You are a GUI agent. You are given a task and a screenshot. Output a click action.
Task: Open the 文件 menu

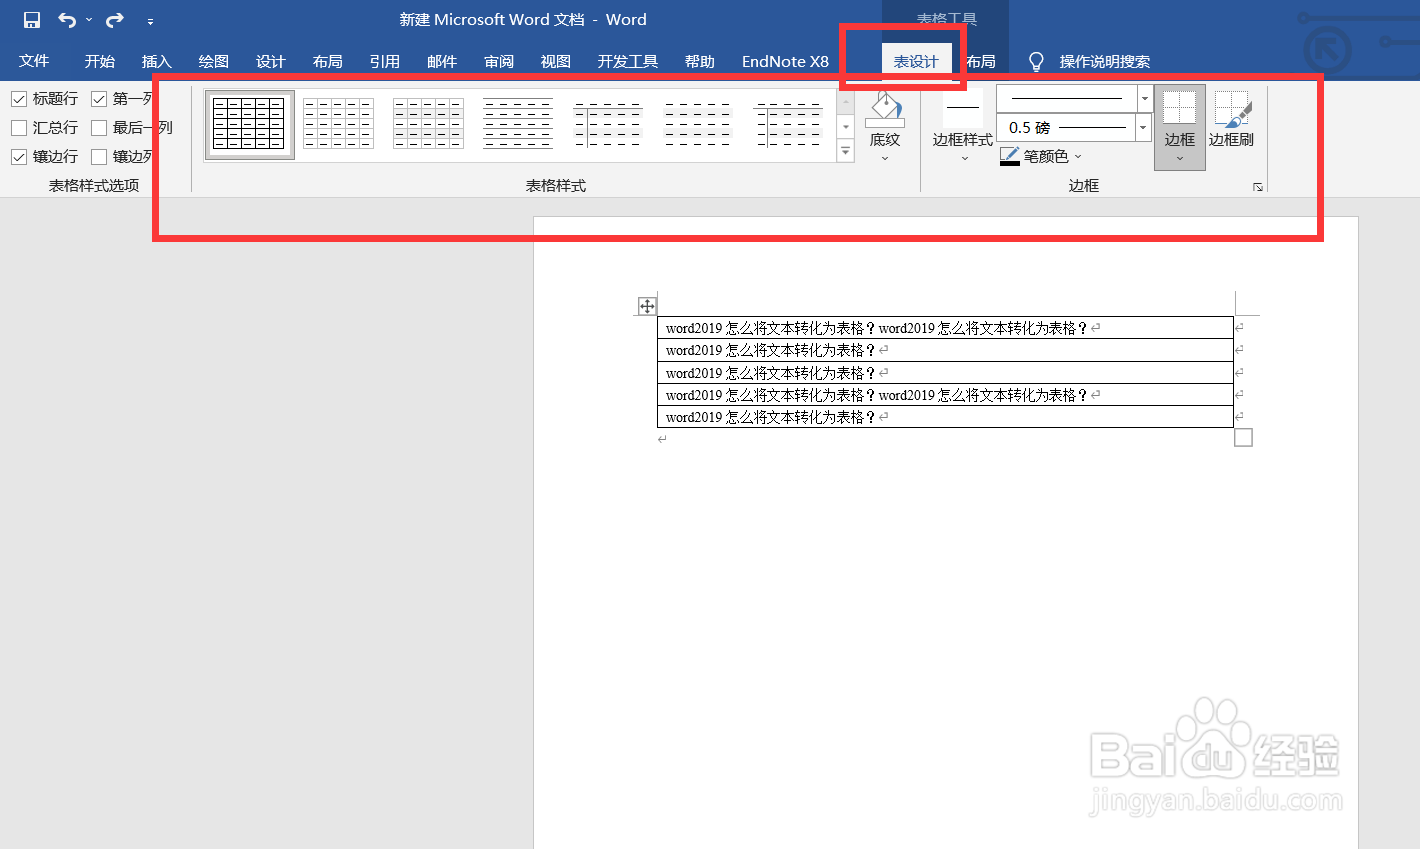point(34,61)
